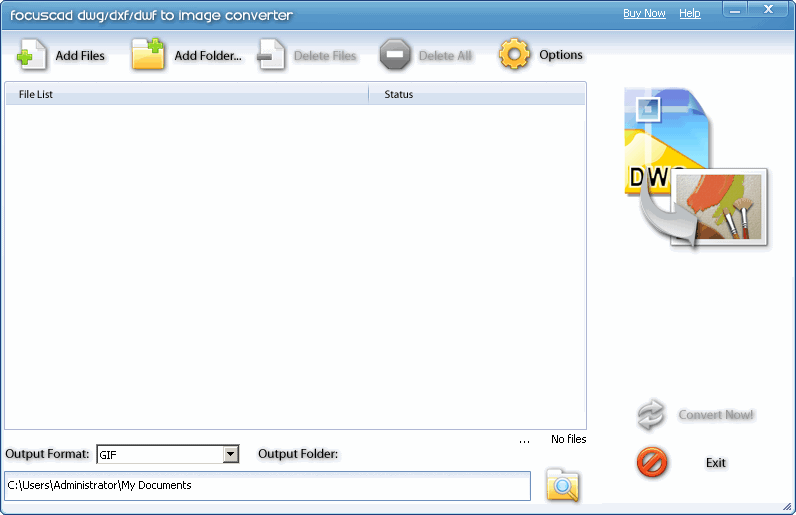Click the Convert Now arrows icon
The image size is (796, 515).
click(x=651, y=414)
